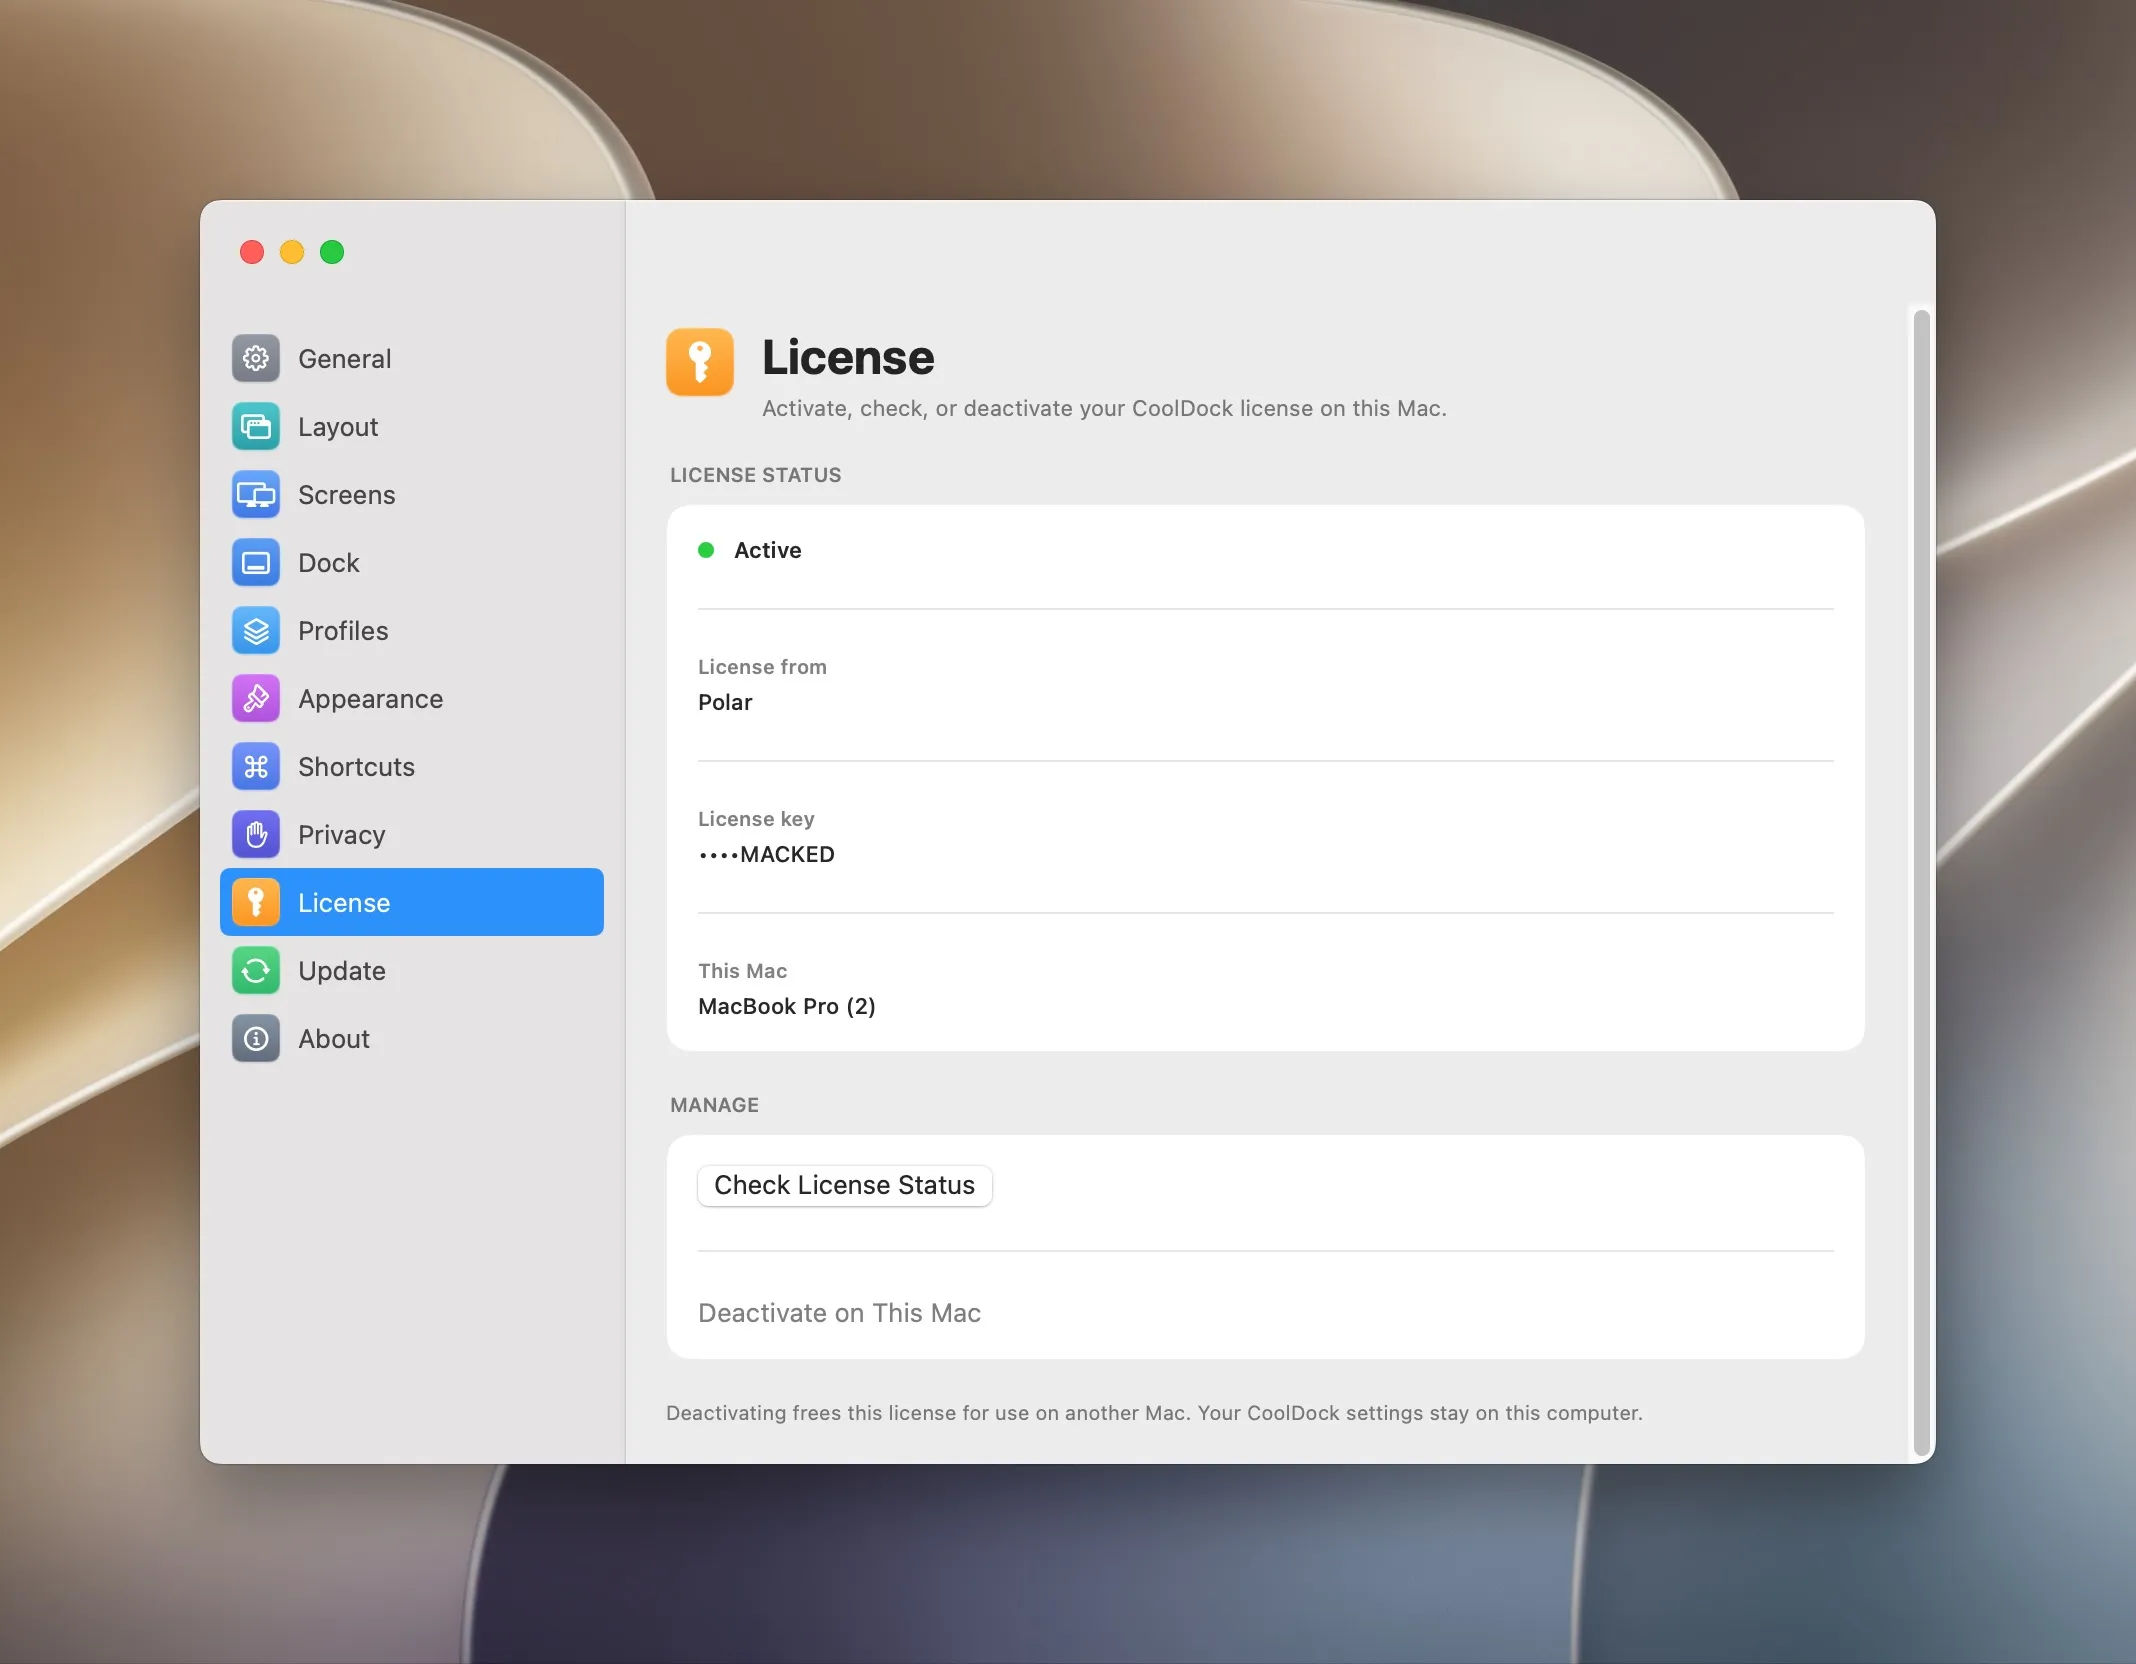Open the General settings tab
Viewport: 2136px width, 1664px height.
pos(412,358)
